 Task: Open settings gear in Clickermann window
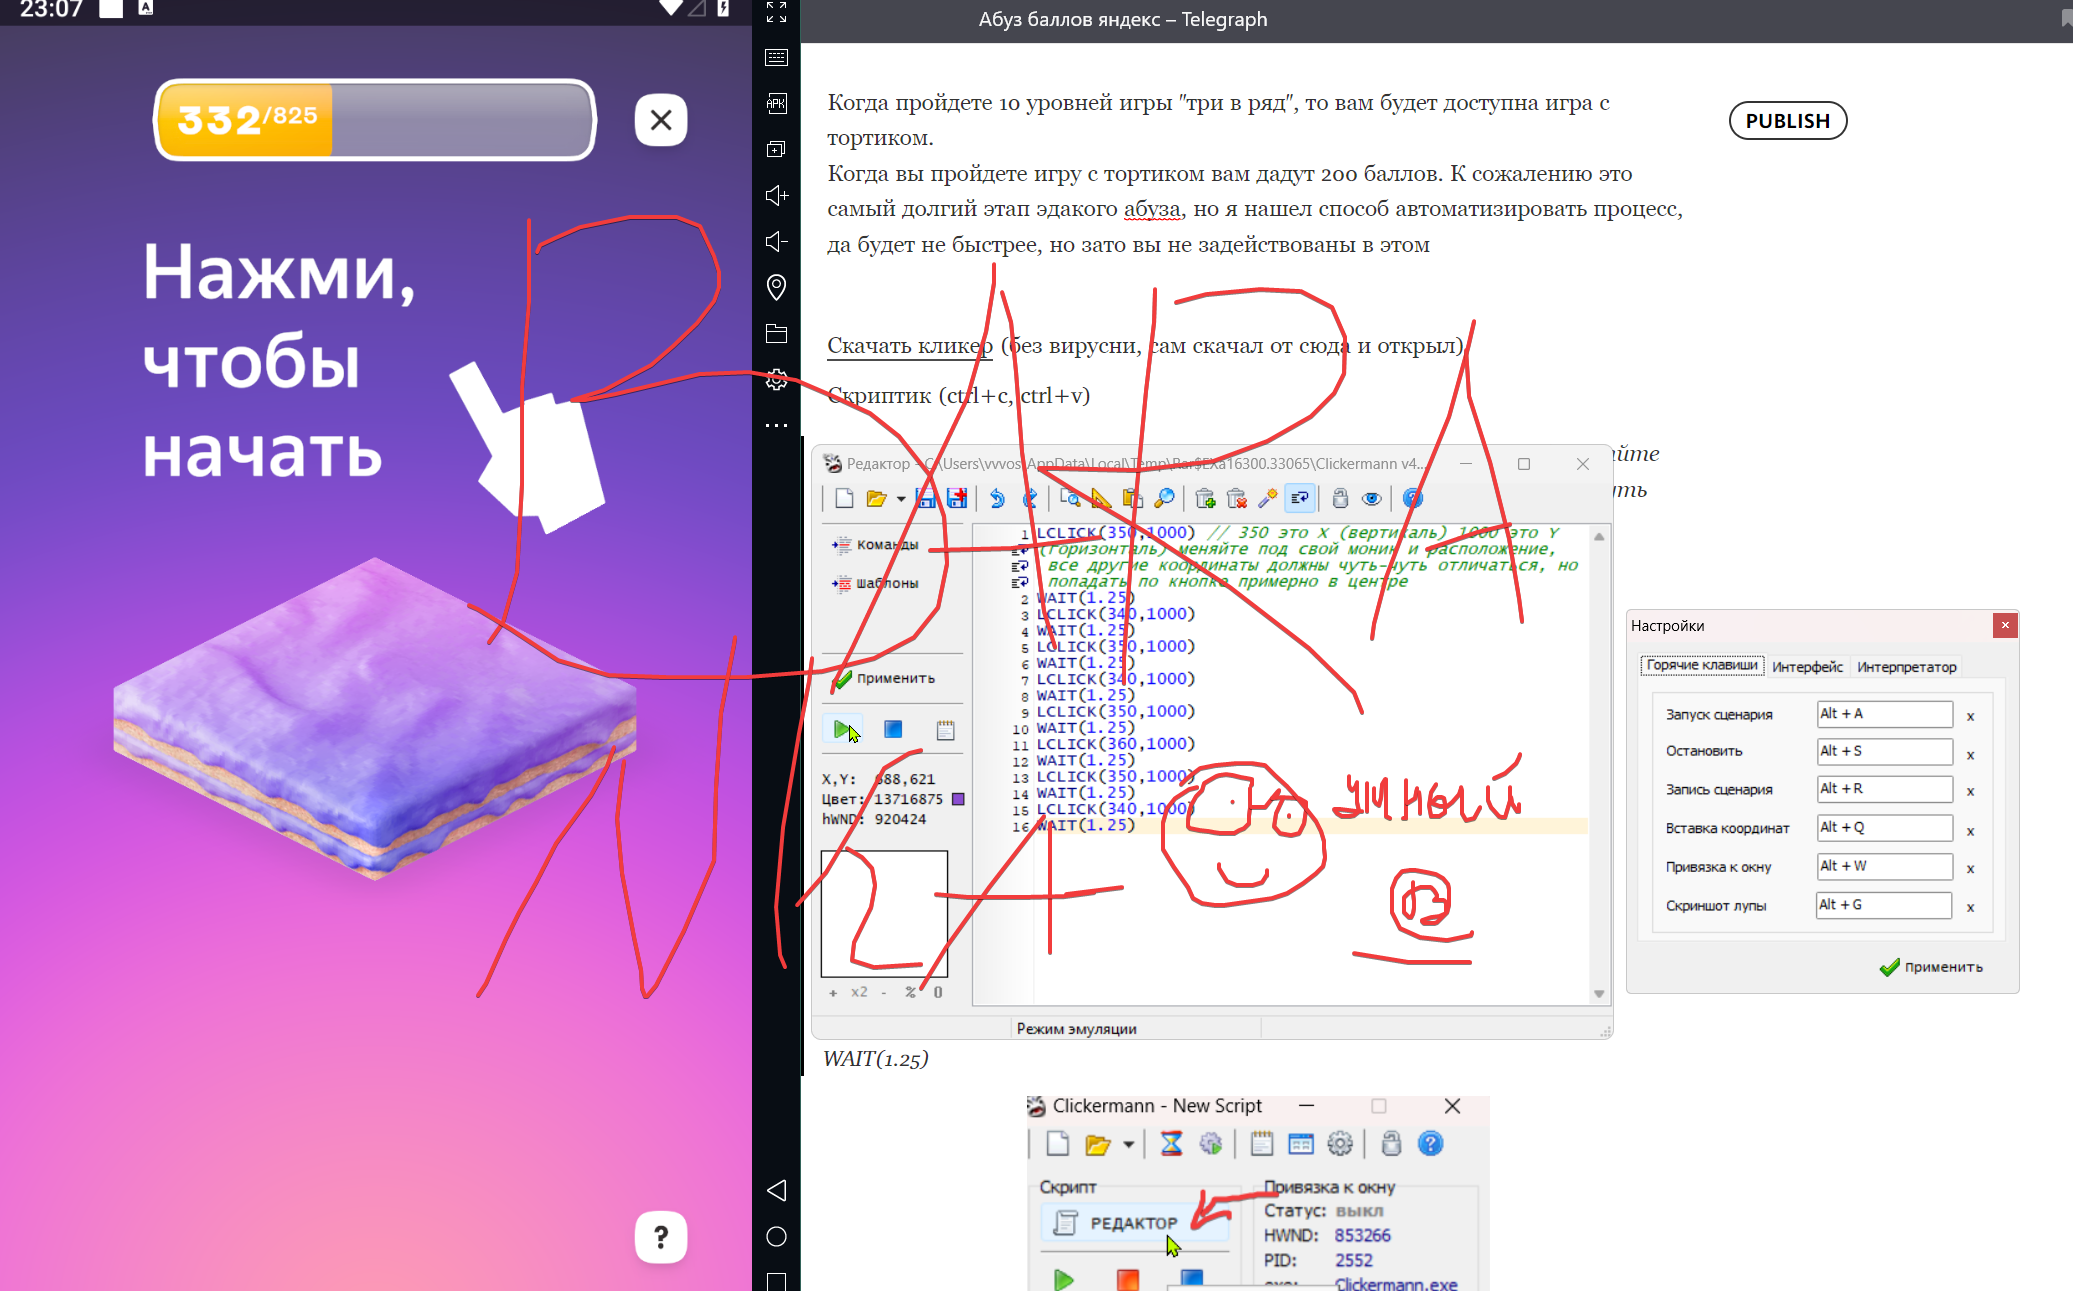pyautogui.click(x=1340, y=1143)
